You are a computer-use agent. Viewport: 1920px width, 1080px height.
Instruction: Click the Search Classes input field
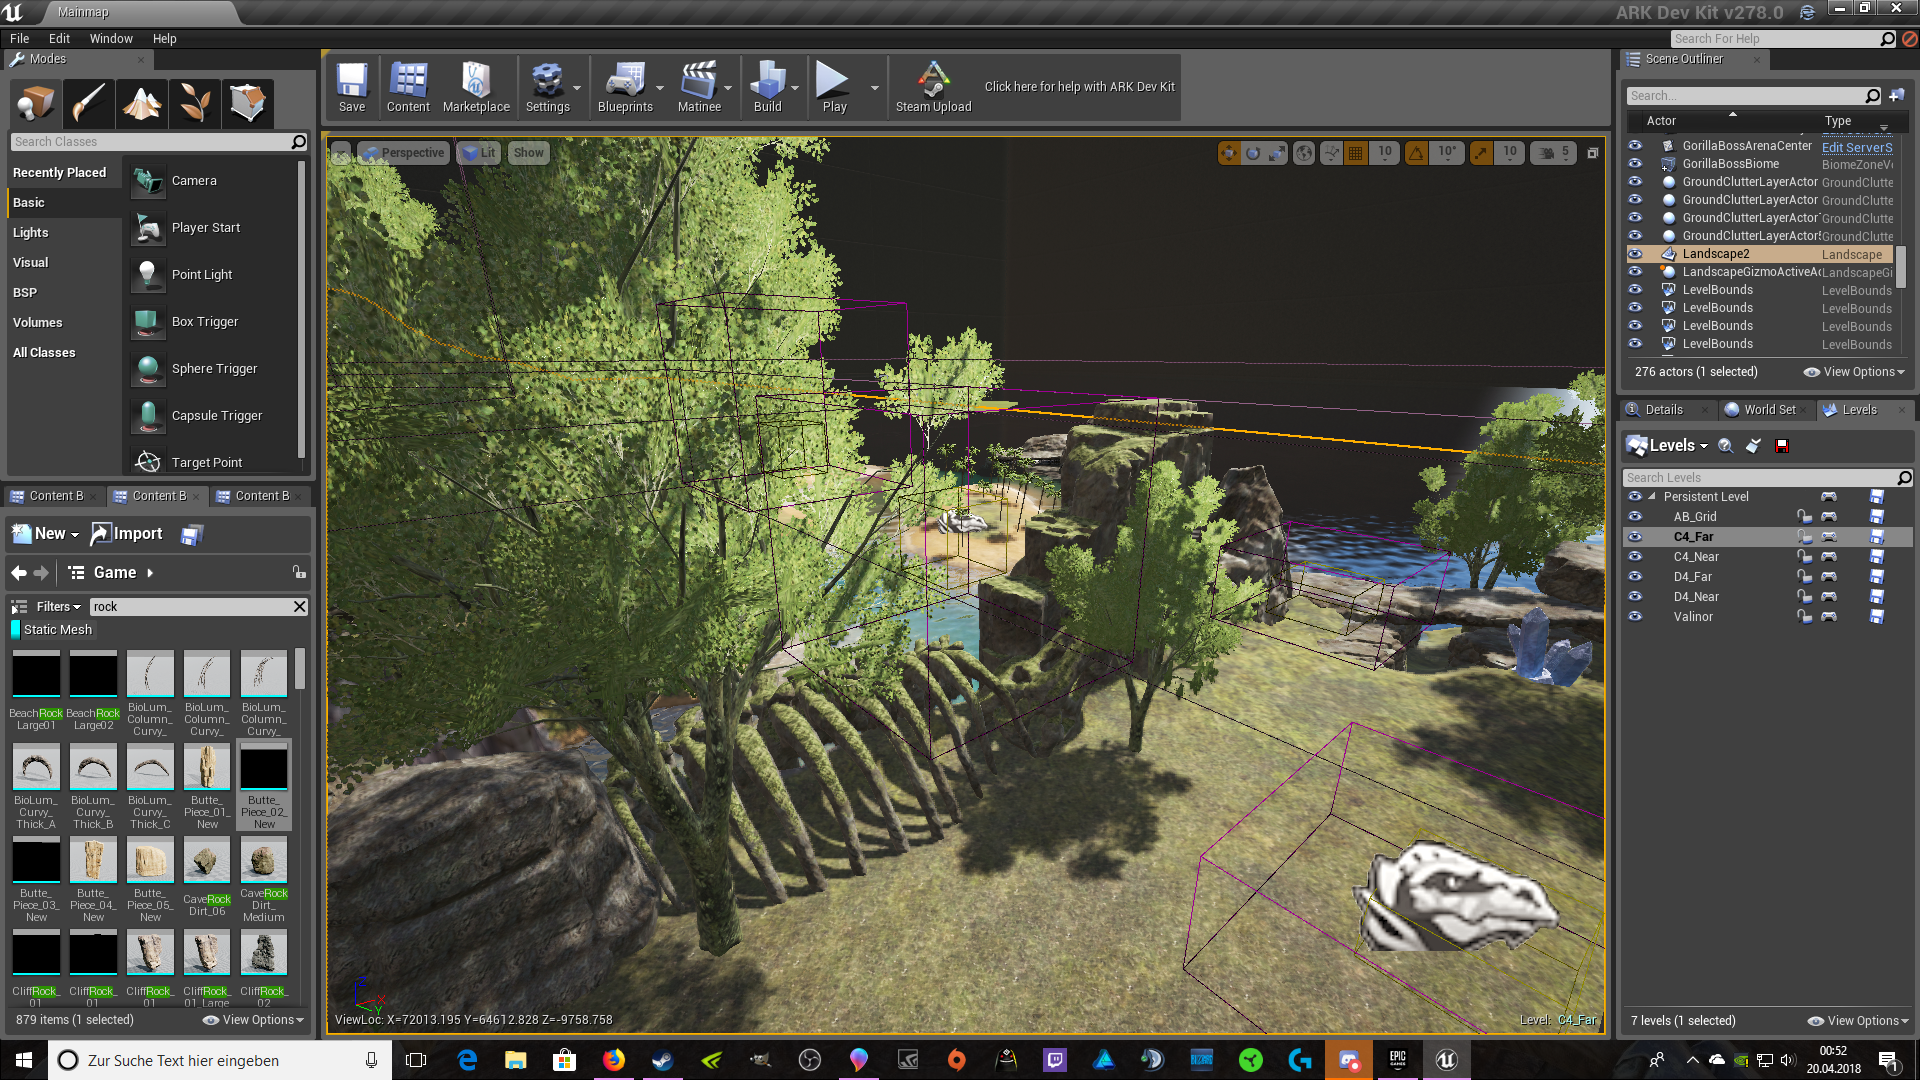pos(158,142)
